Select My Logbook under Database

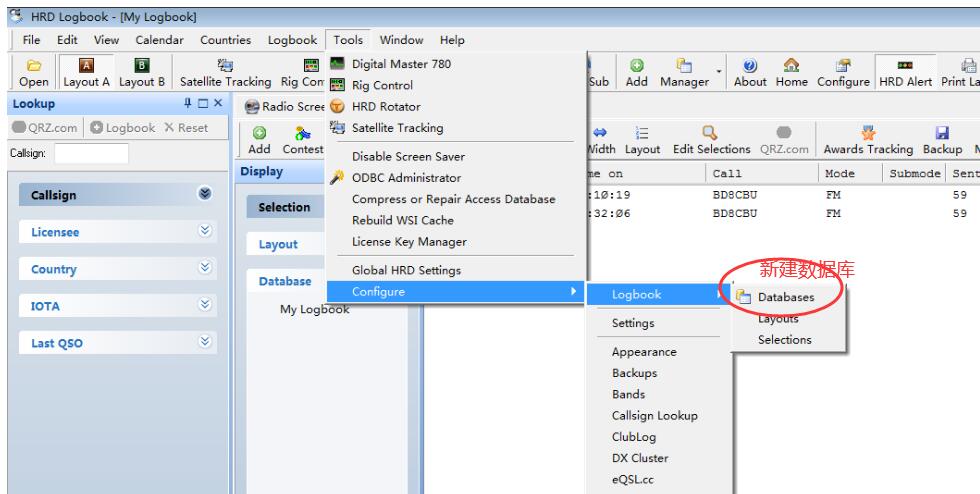coord(315,309)
